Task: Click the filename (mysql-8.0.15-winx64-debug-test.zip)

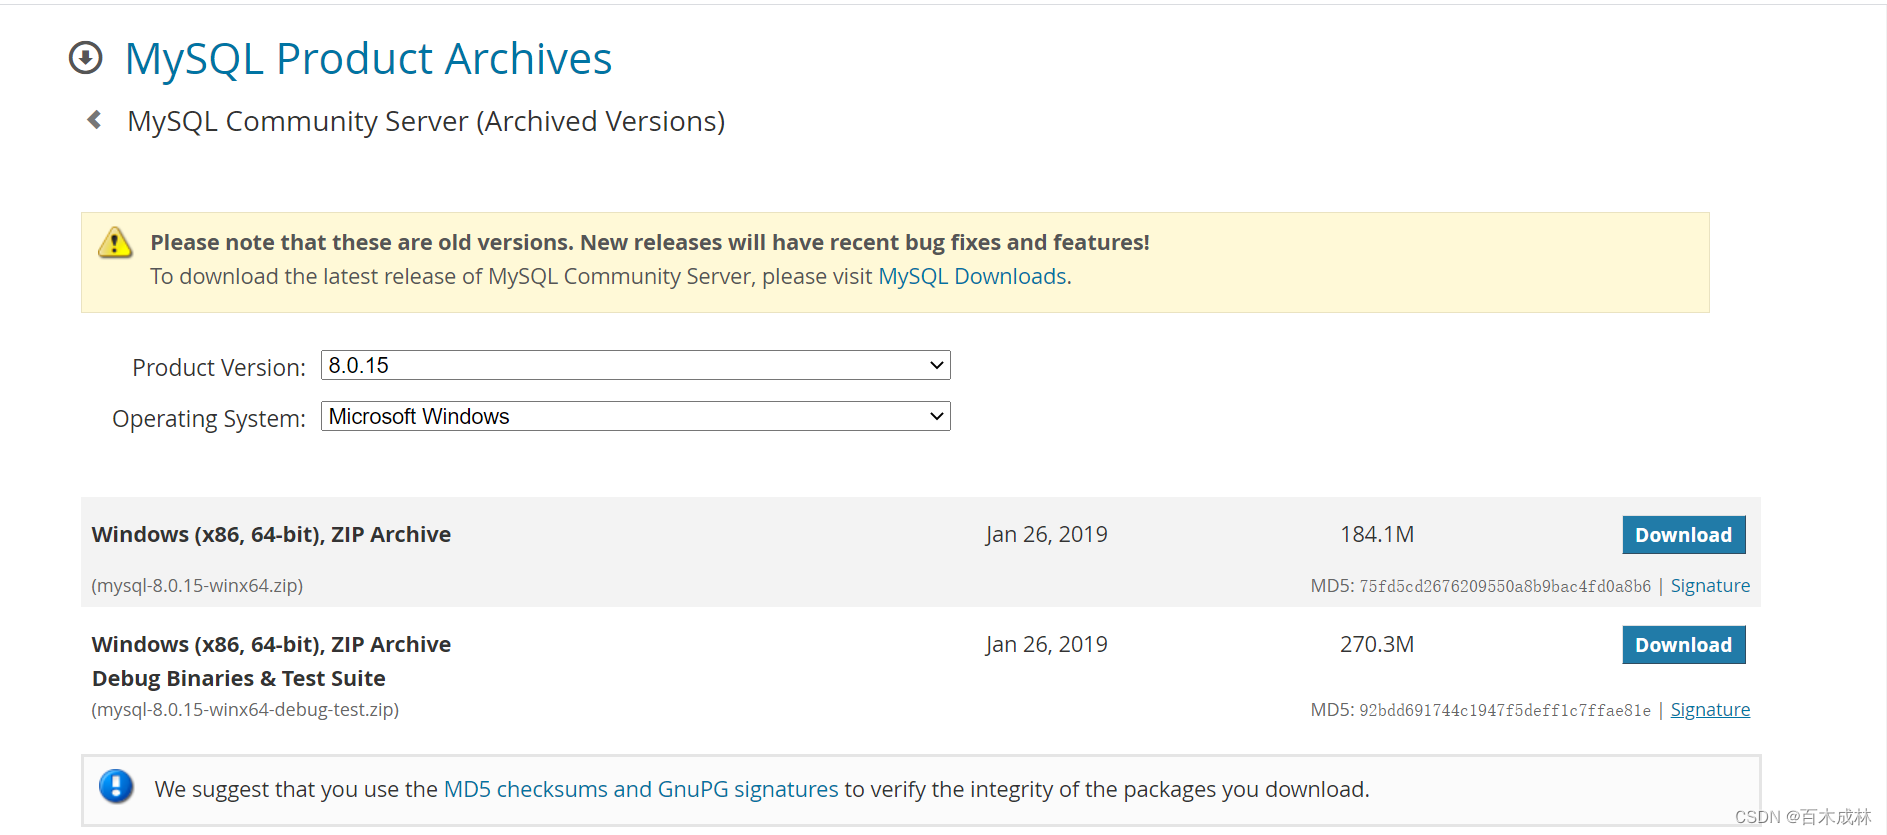Action: [245, 710]
